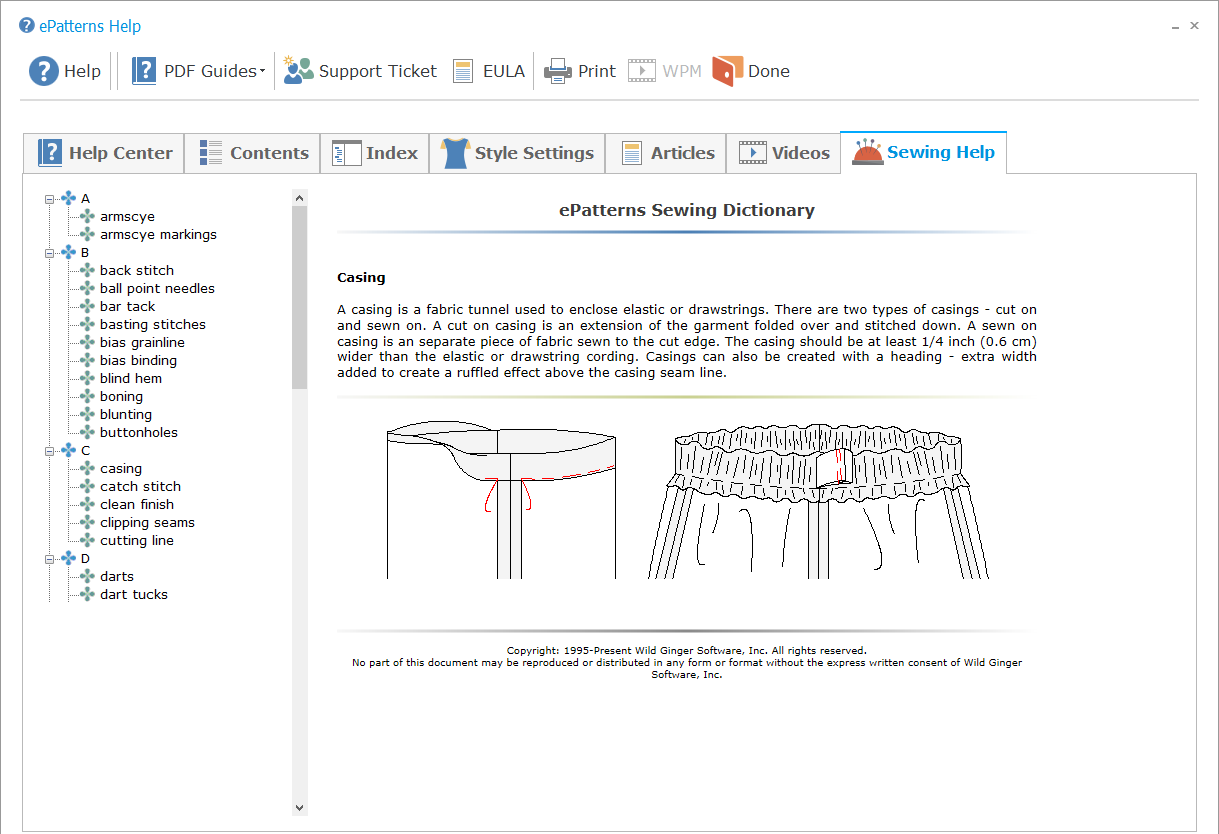Select the dart tucks entry
Viewport: 1219px width, 834px height.
134,595
